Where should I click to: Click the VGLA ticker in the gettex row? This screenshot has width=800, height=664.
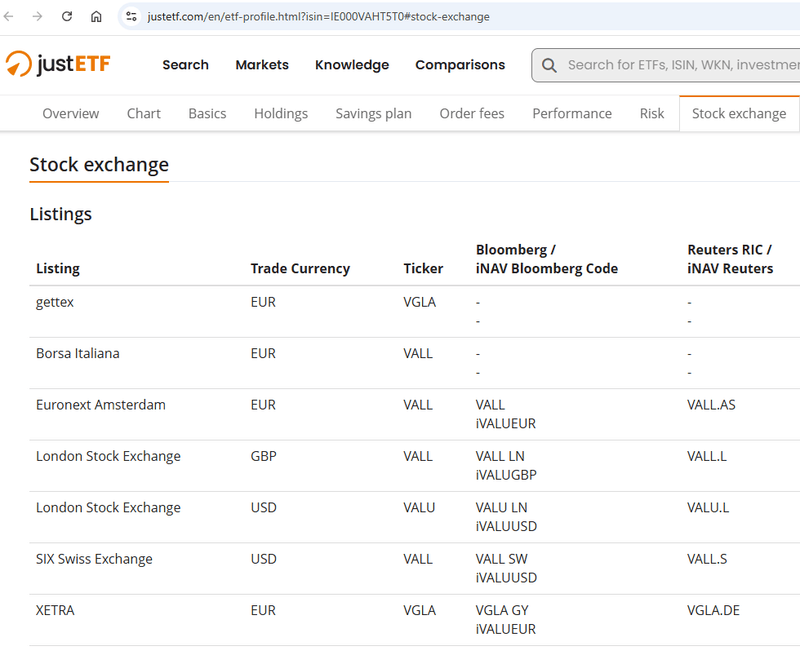419,302
